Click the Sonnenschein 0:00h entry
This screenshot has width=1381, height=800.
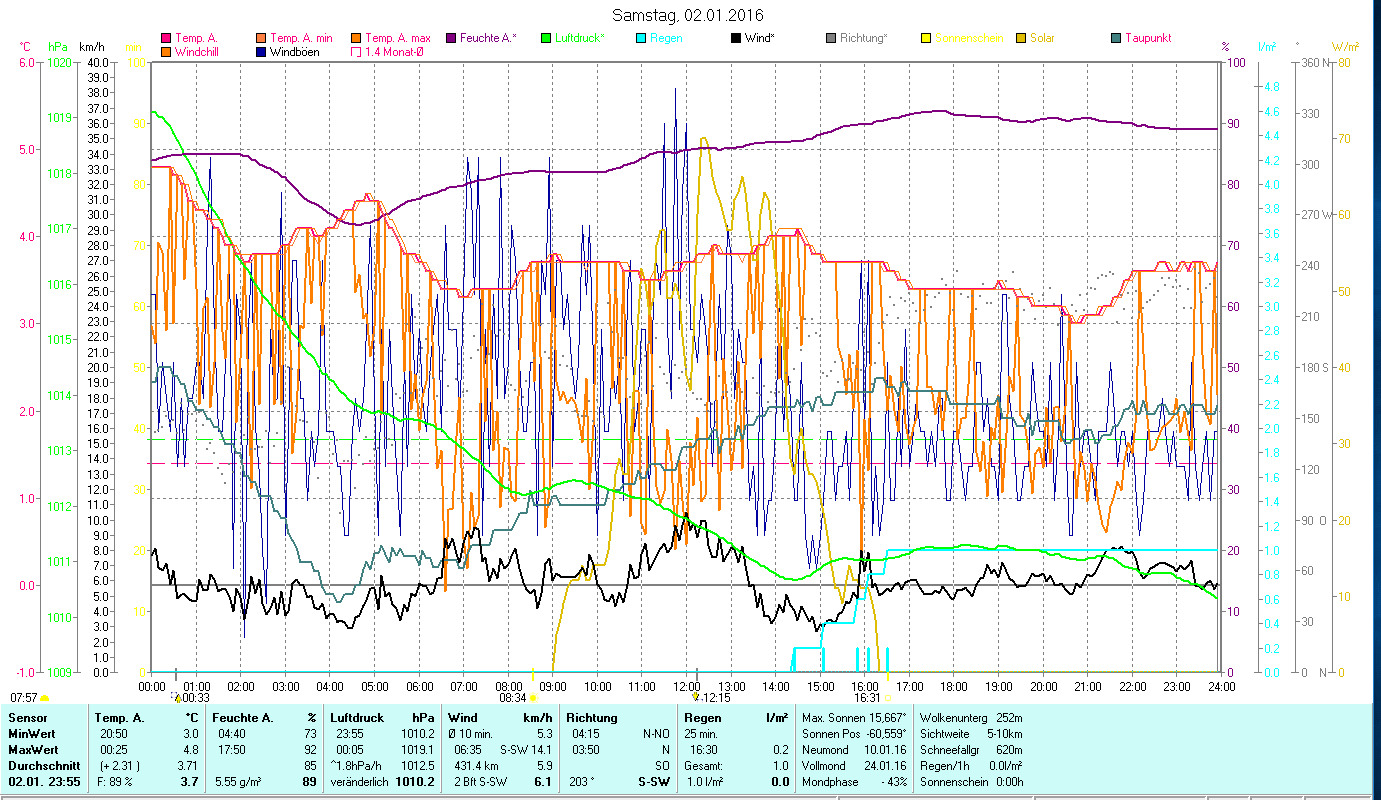pyautogui.click(x=970, y=781)
